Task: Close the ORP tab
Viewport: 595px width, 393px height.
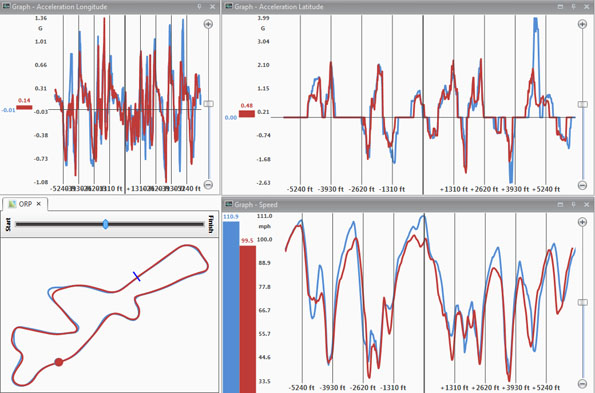Action: [x=38, y=204]
